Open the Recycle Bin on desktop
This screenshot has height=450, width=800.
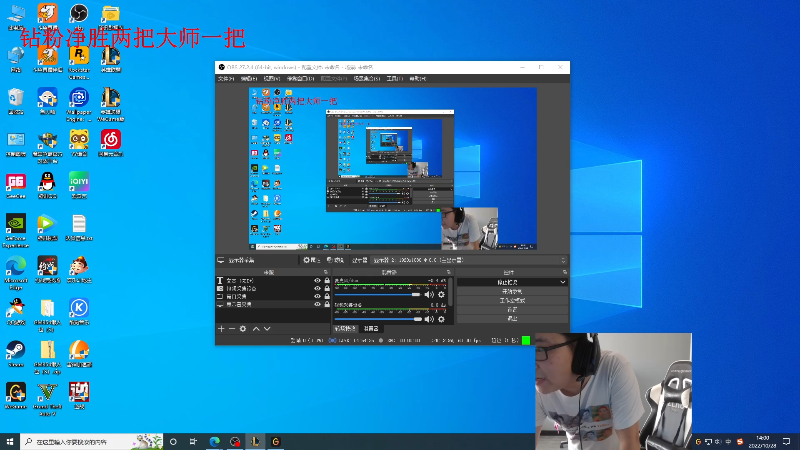16,101
